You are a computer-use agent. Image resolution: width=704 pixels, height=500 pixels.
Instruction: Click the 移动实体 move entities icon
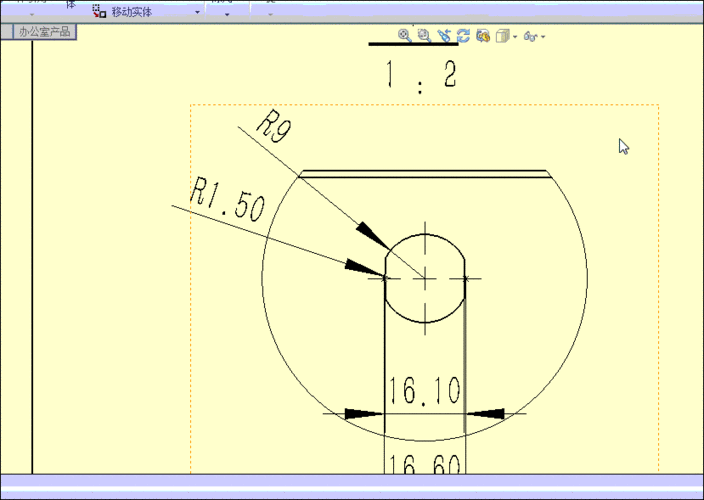point(99,11)
